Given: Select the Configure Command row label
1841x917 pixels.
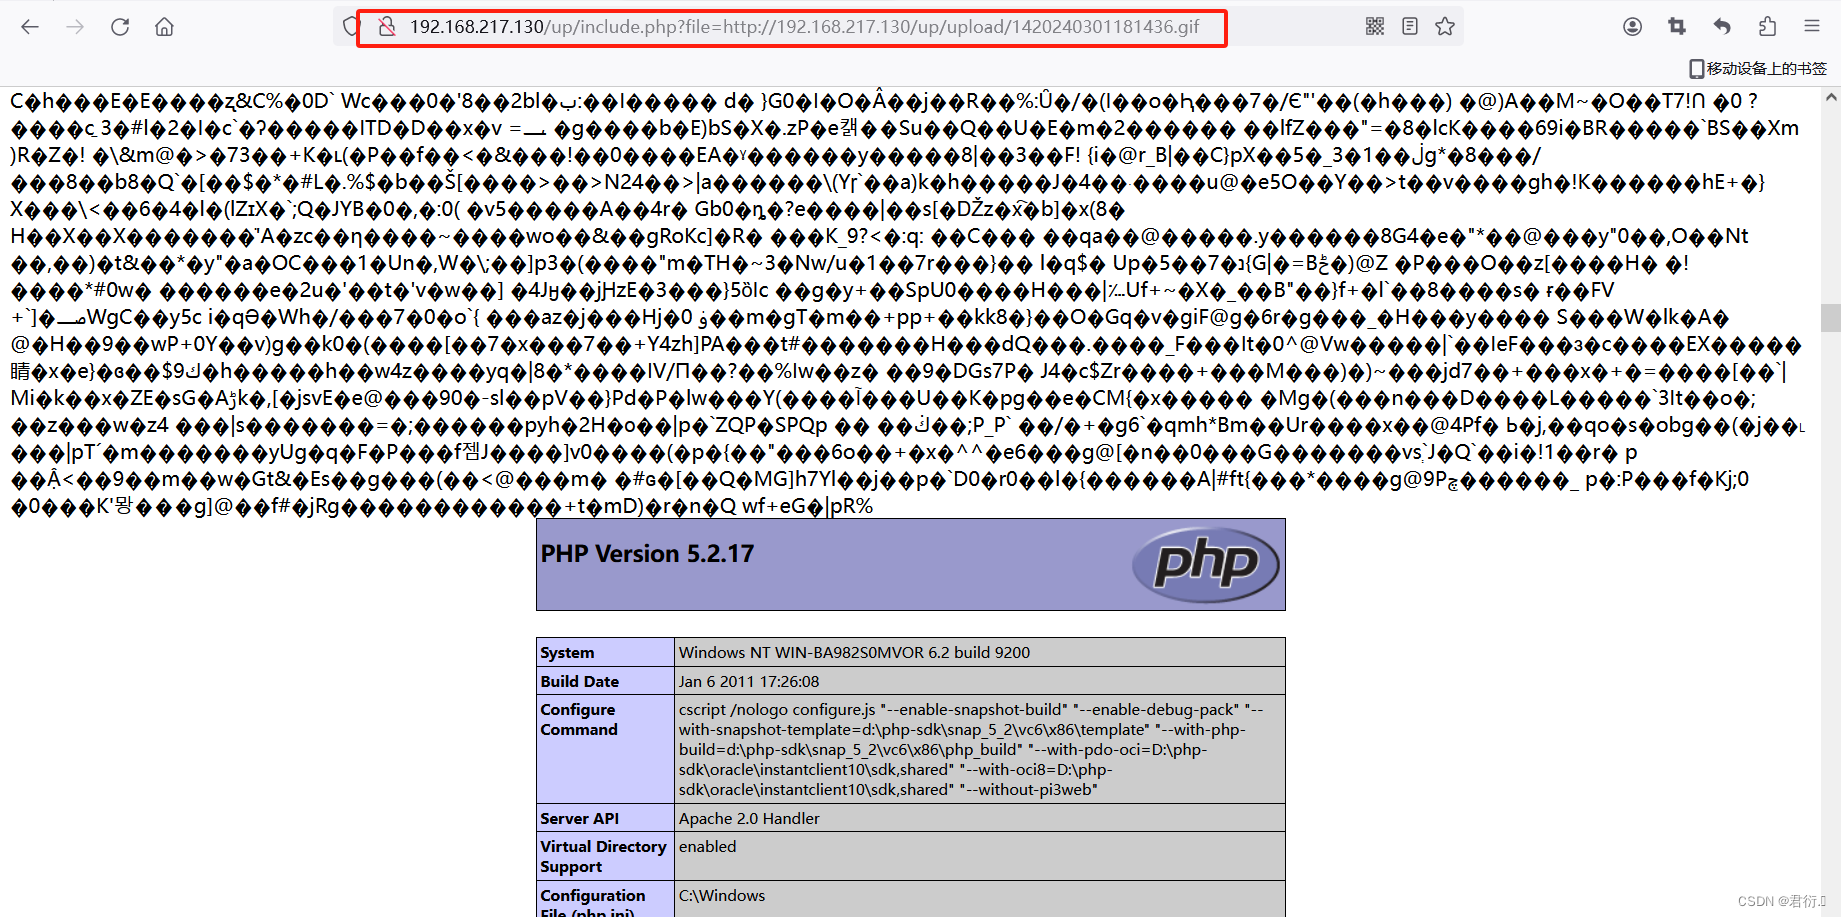Looking at the screenshot, I should (x=606, y=749).
